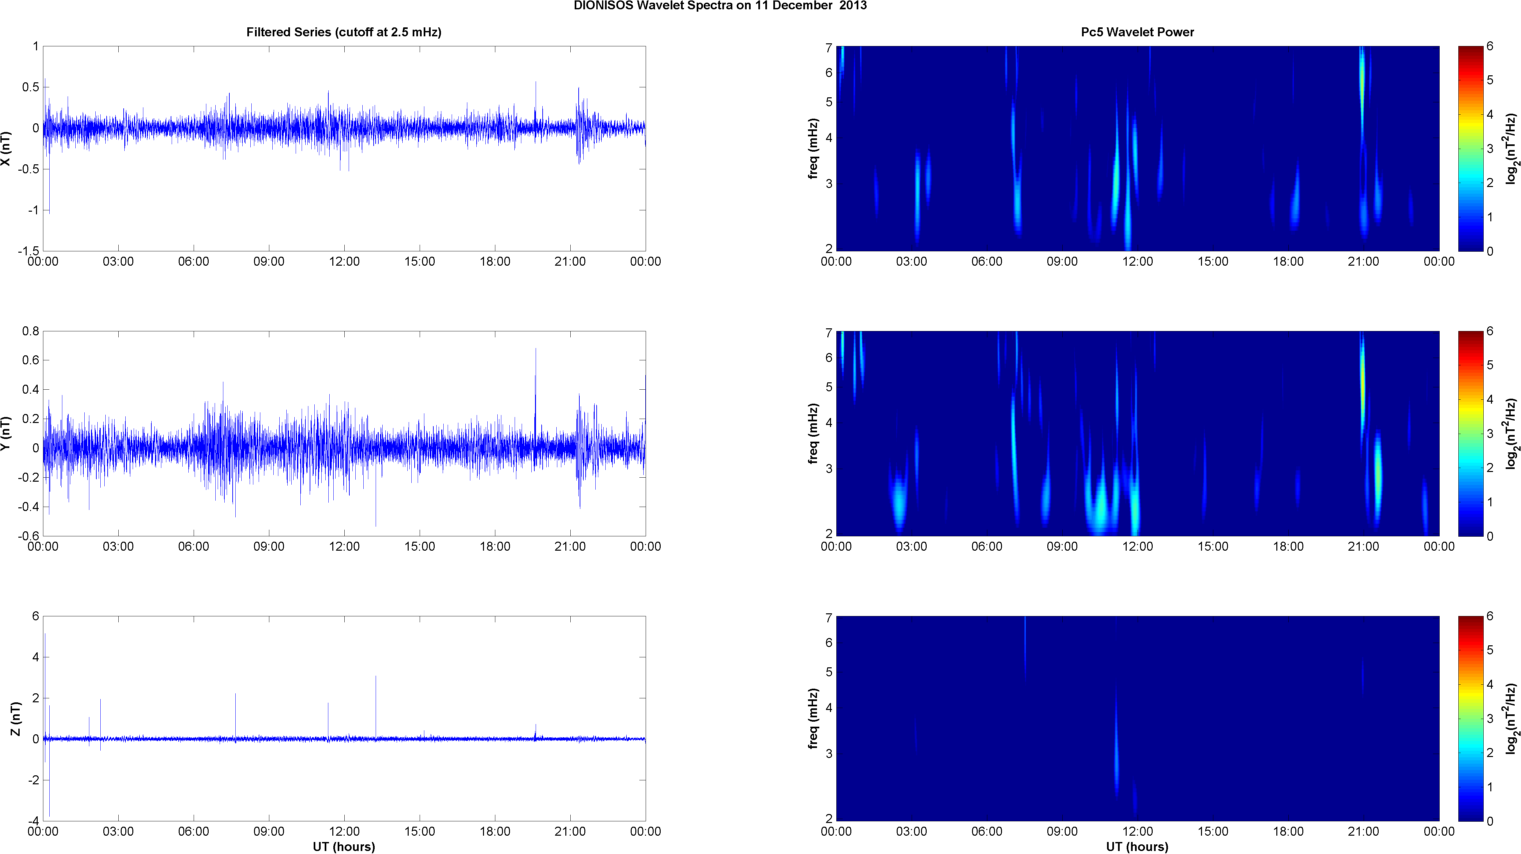Click the '18:00' tick under Z filtered series plot
The width and height of the screenshot is (1521, 854).
(495, 832)
